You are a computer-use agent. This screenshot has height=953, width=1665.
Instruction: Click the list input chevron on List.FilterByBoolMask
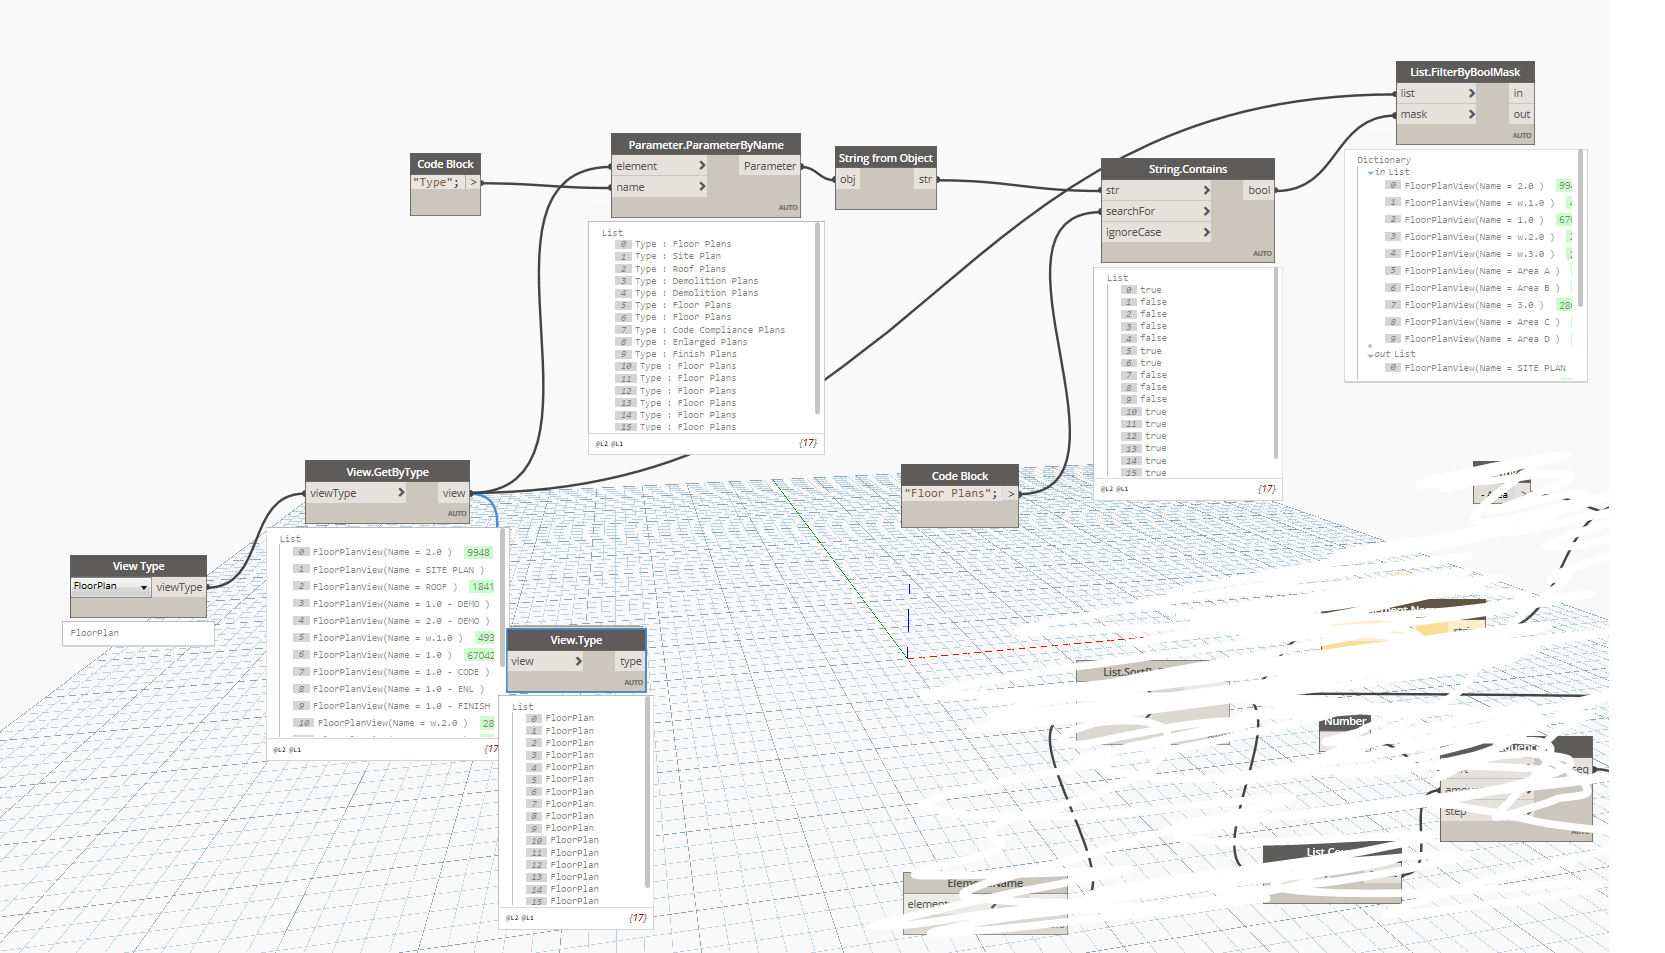(x=1473, y=93)
